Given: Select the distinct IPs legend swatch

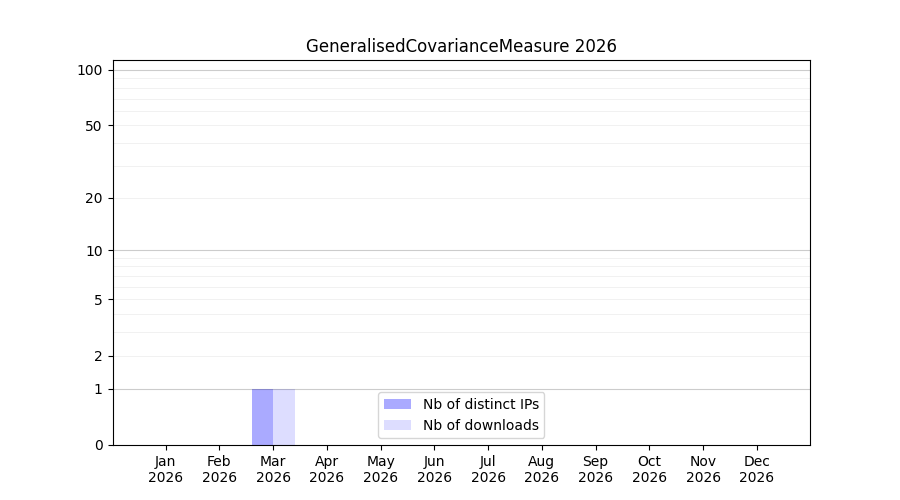Looking at the screenshot, I should [x=397, y=404].
